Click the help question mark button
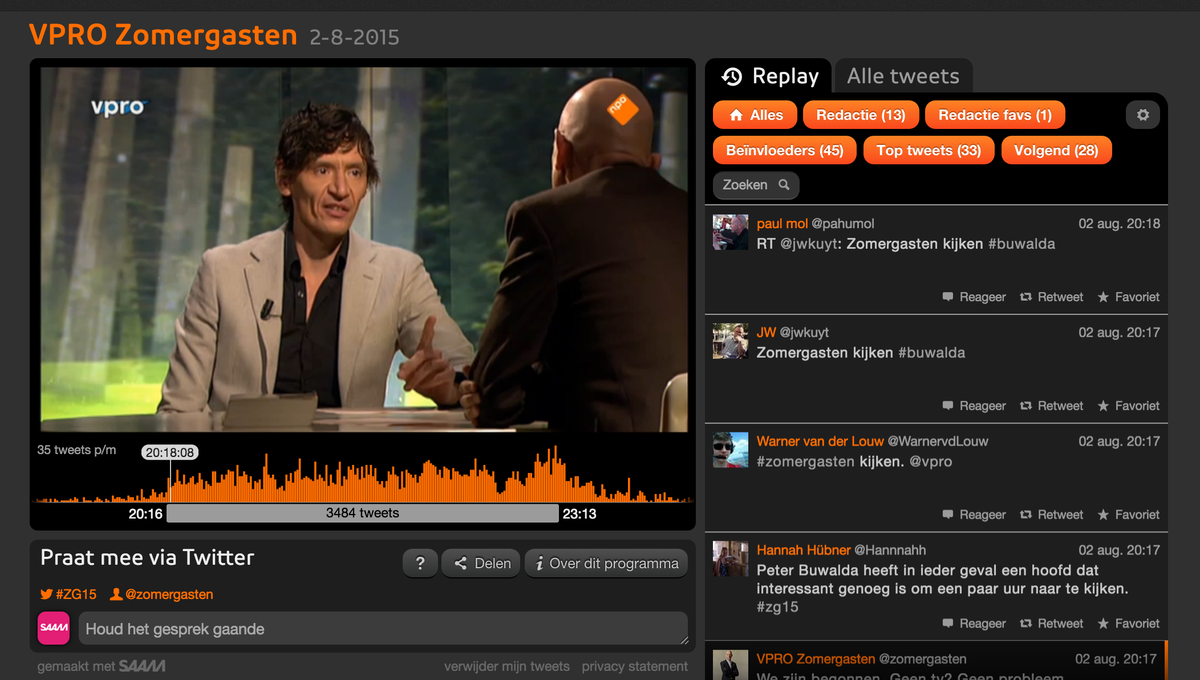 [x=420, y=563]
